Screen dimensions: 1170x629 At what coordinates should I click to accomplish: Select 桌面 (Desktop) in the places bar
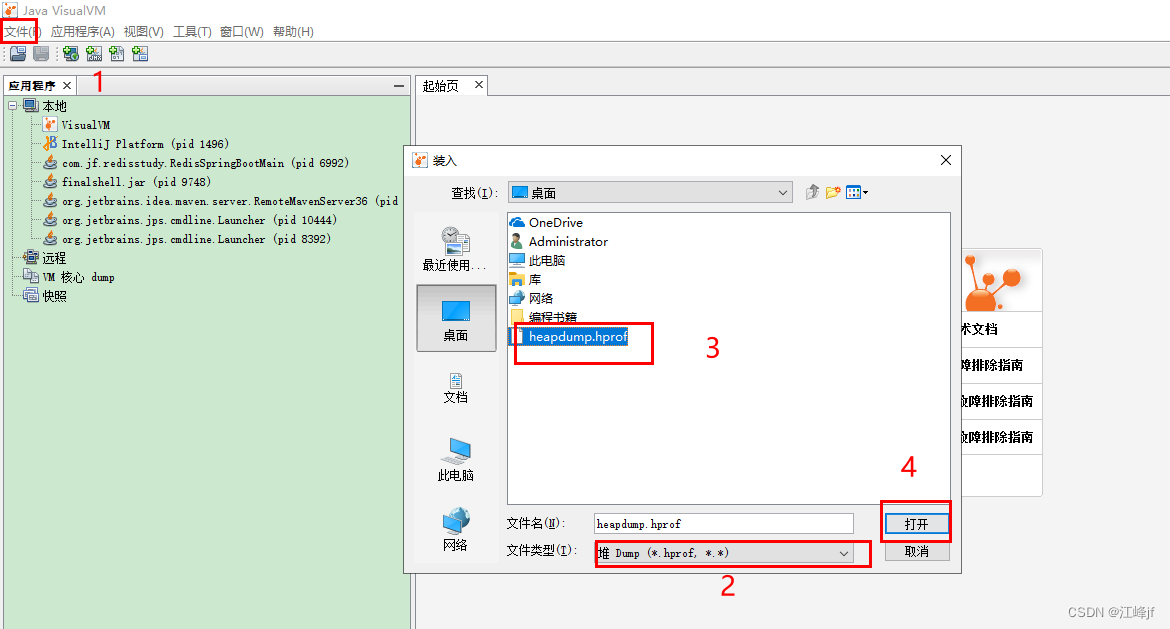tap(455, 319)
